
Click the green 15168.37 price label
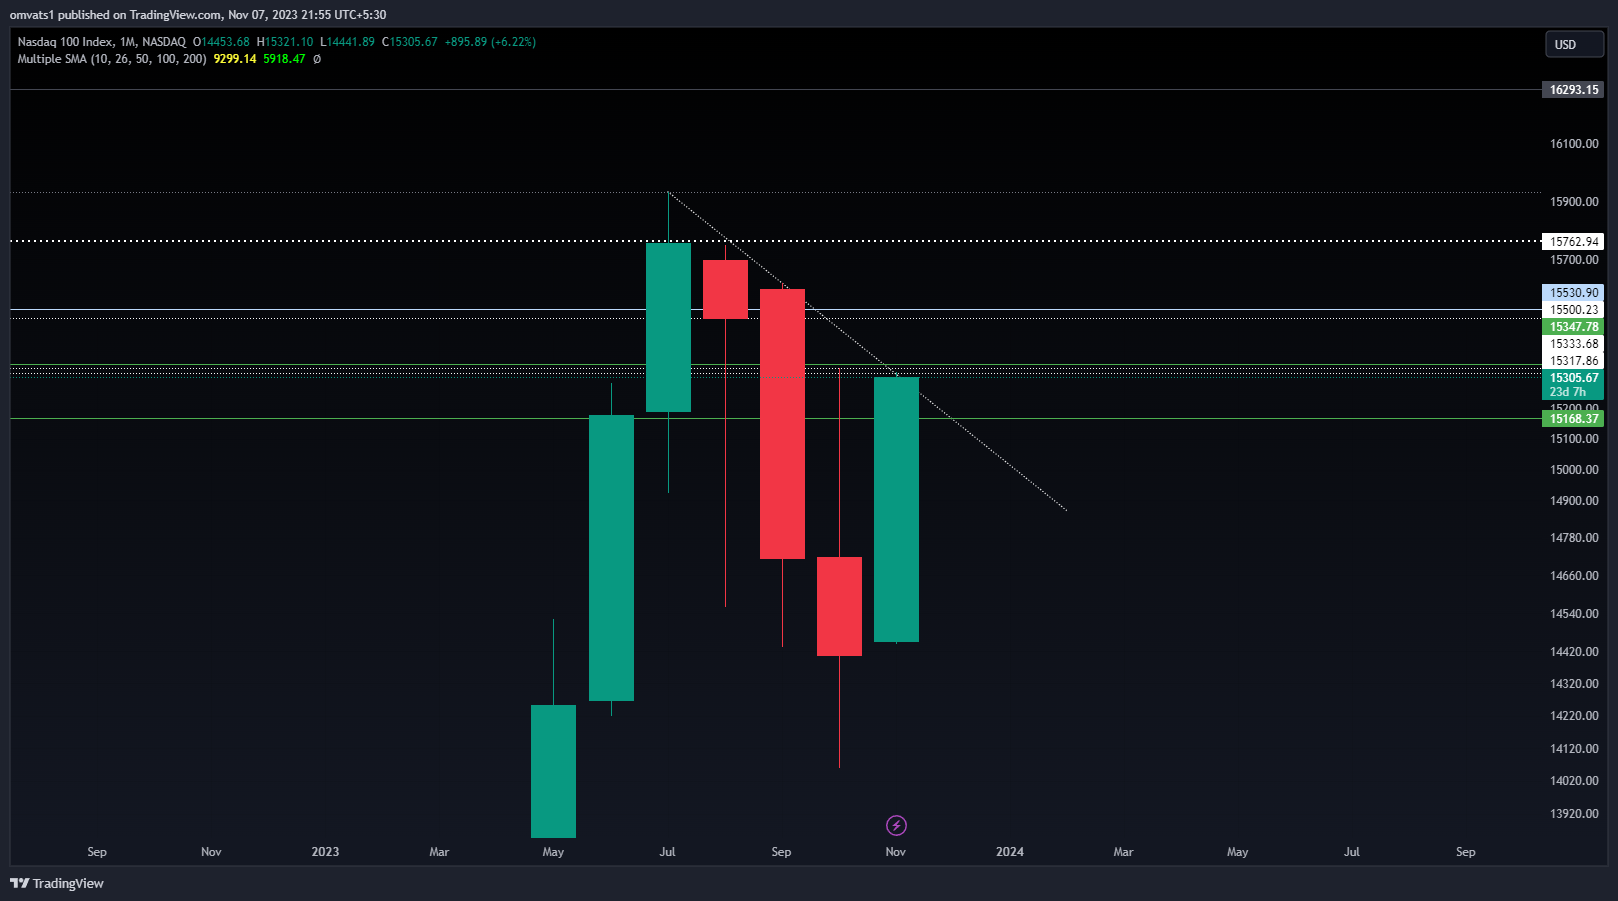tap(1573, 419)
